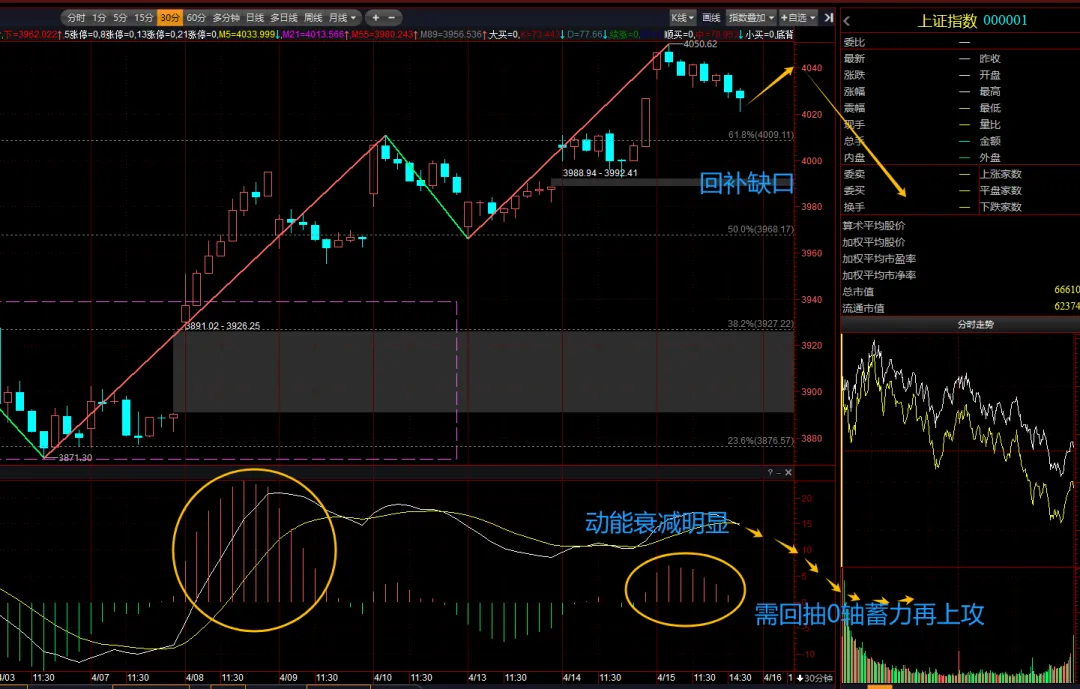Select the 5分 period
Image resolution: width=1080 pixels, height=689 pixels.
pos(121,18)
